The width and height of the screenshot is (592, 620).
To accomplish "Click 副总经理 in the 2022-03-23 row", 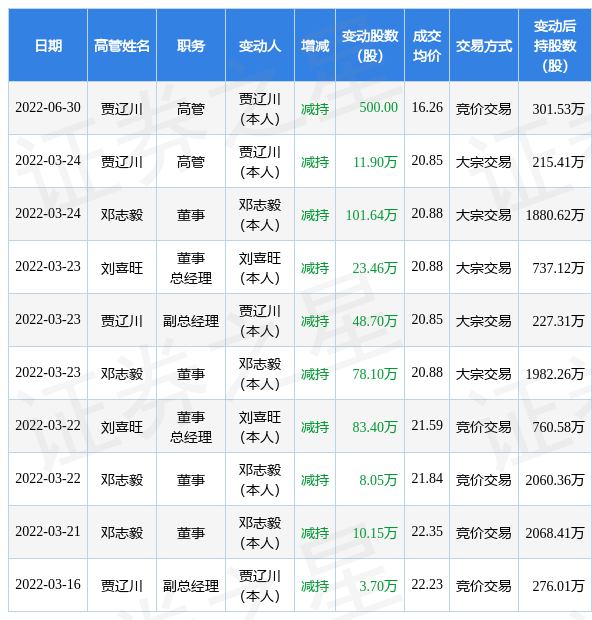I will [191, 321].
